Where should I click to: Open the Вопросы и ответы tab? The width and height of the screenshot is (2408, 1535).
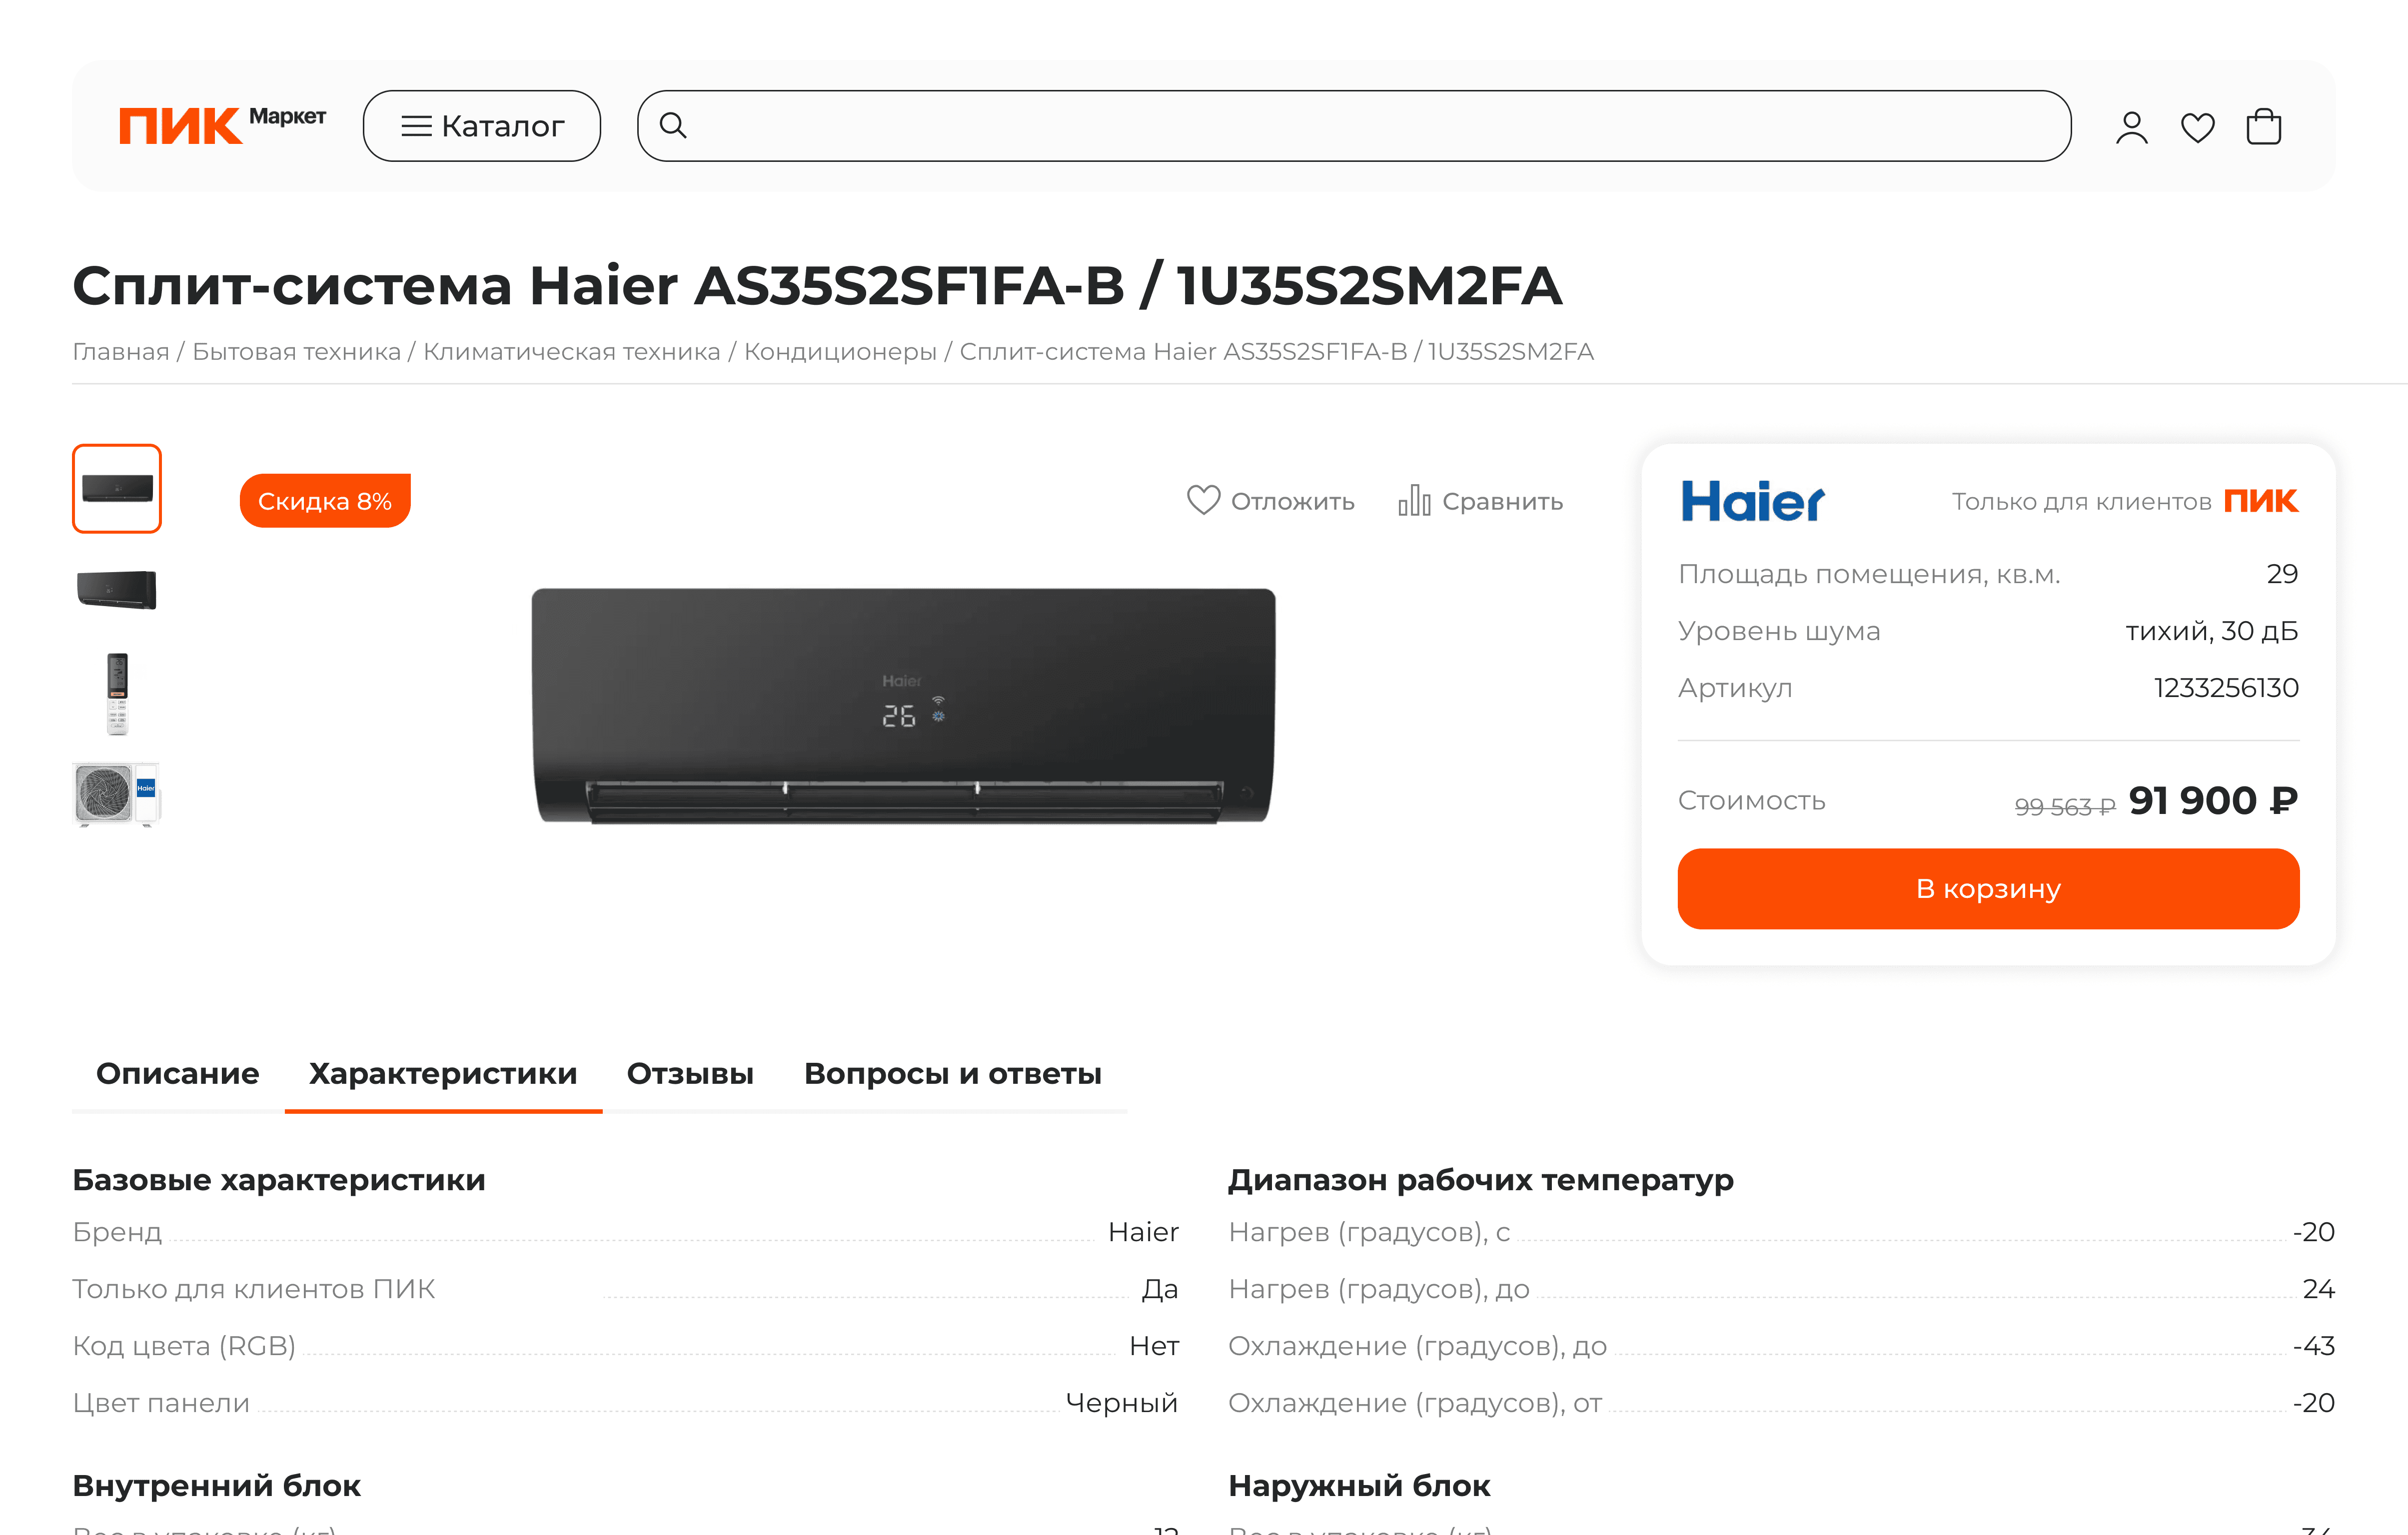(x=953, y=1074)
